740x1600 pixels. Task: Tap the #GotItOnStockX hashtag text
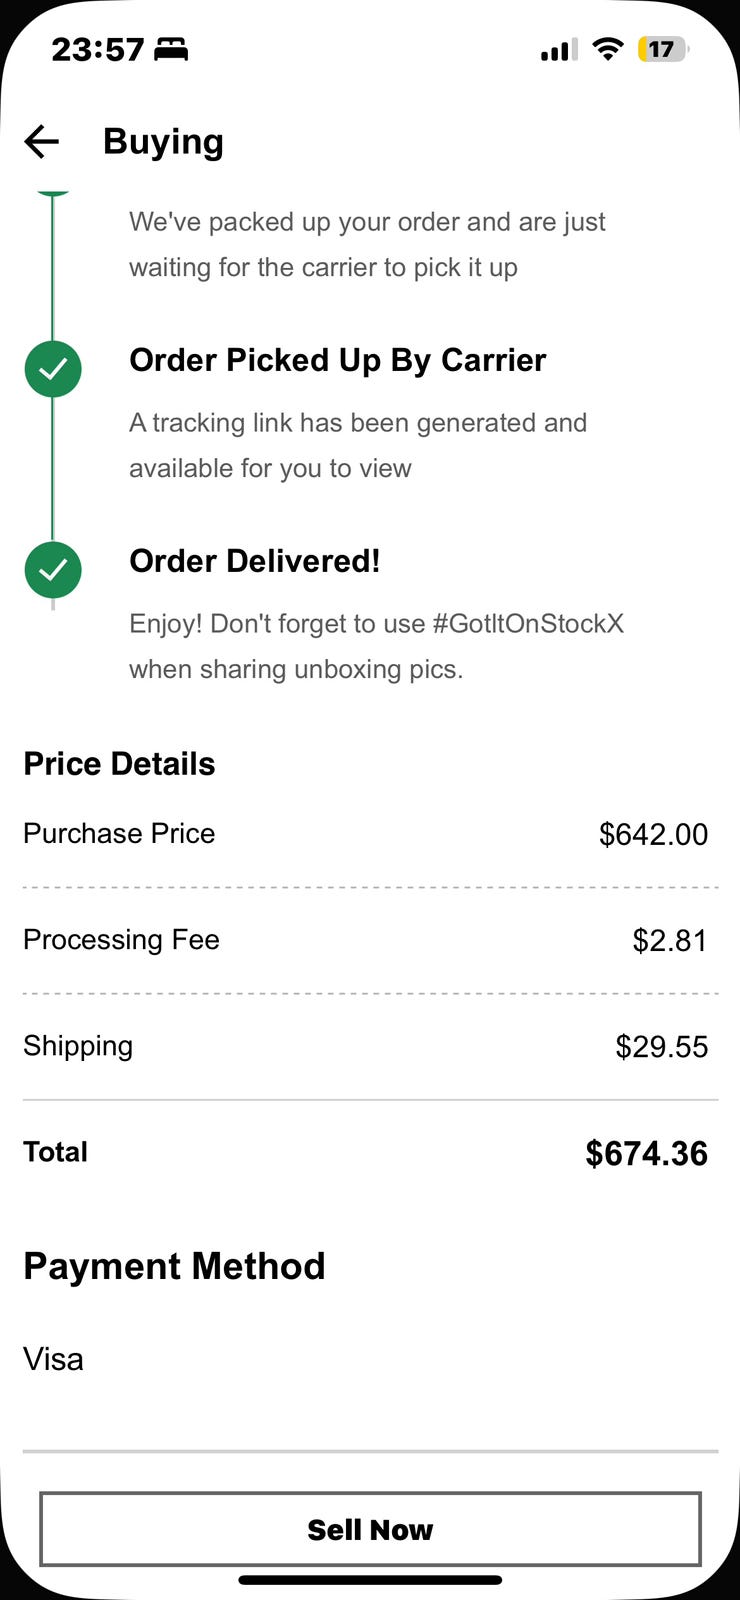pos(528,624)
